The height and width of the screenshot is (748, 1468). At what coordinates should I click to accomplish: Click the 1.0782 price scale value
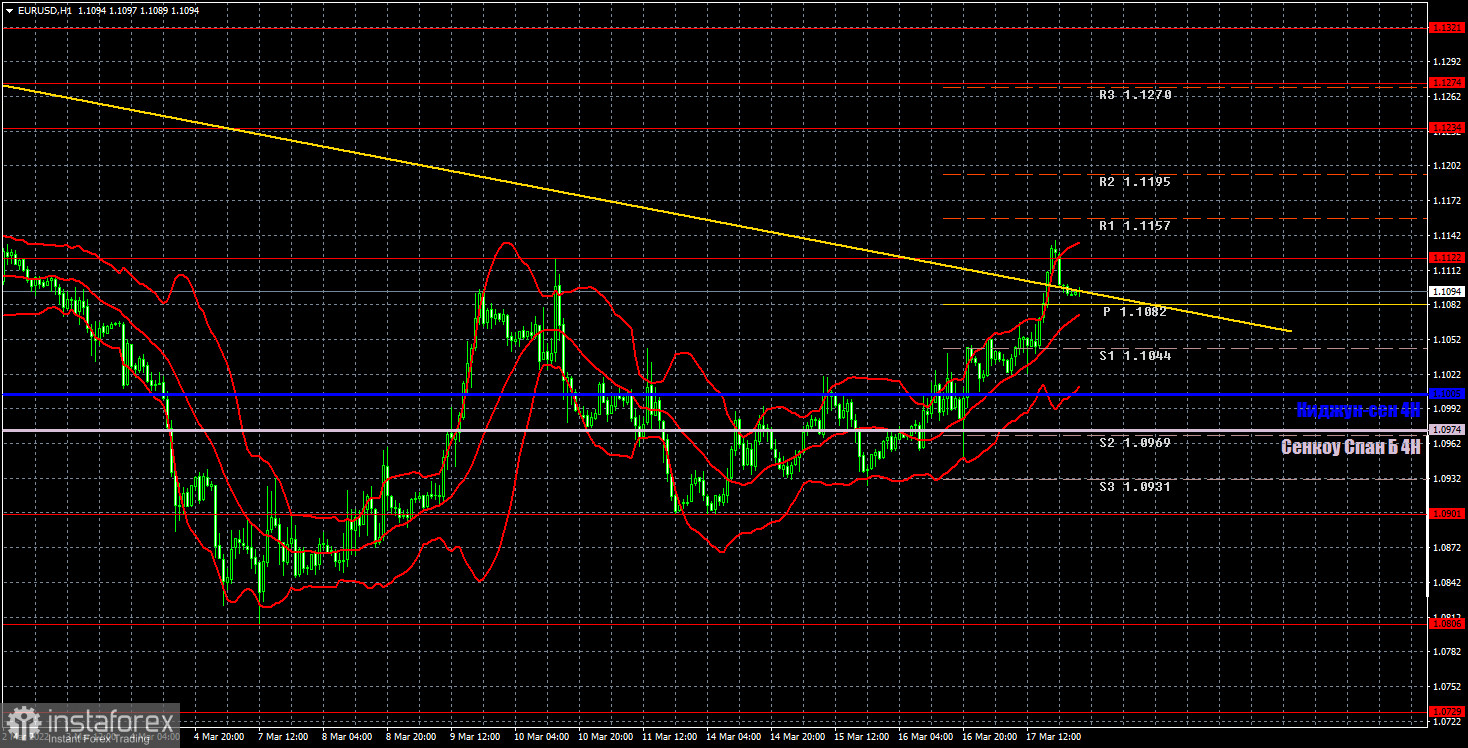click(x=1446, y=652)
